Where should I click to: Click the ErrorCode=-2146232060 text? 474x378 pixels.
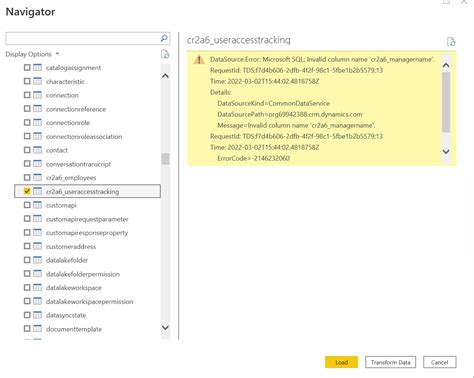[253, 158]
